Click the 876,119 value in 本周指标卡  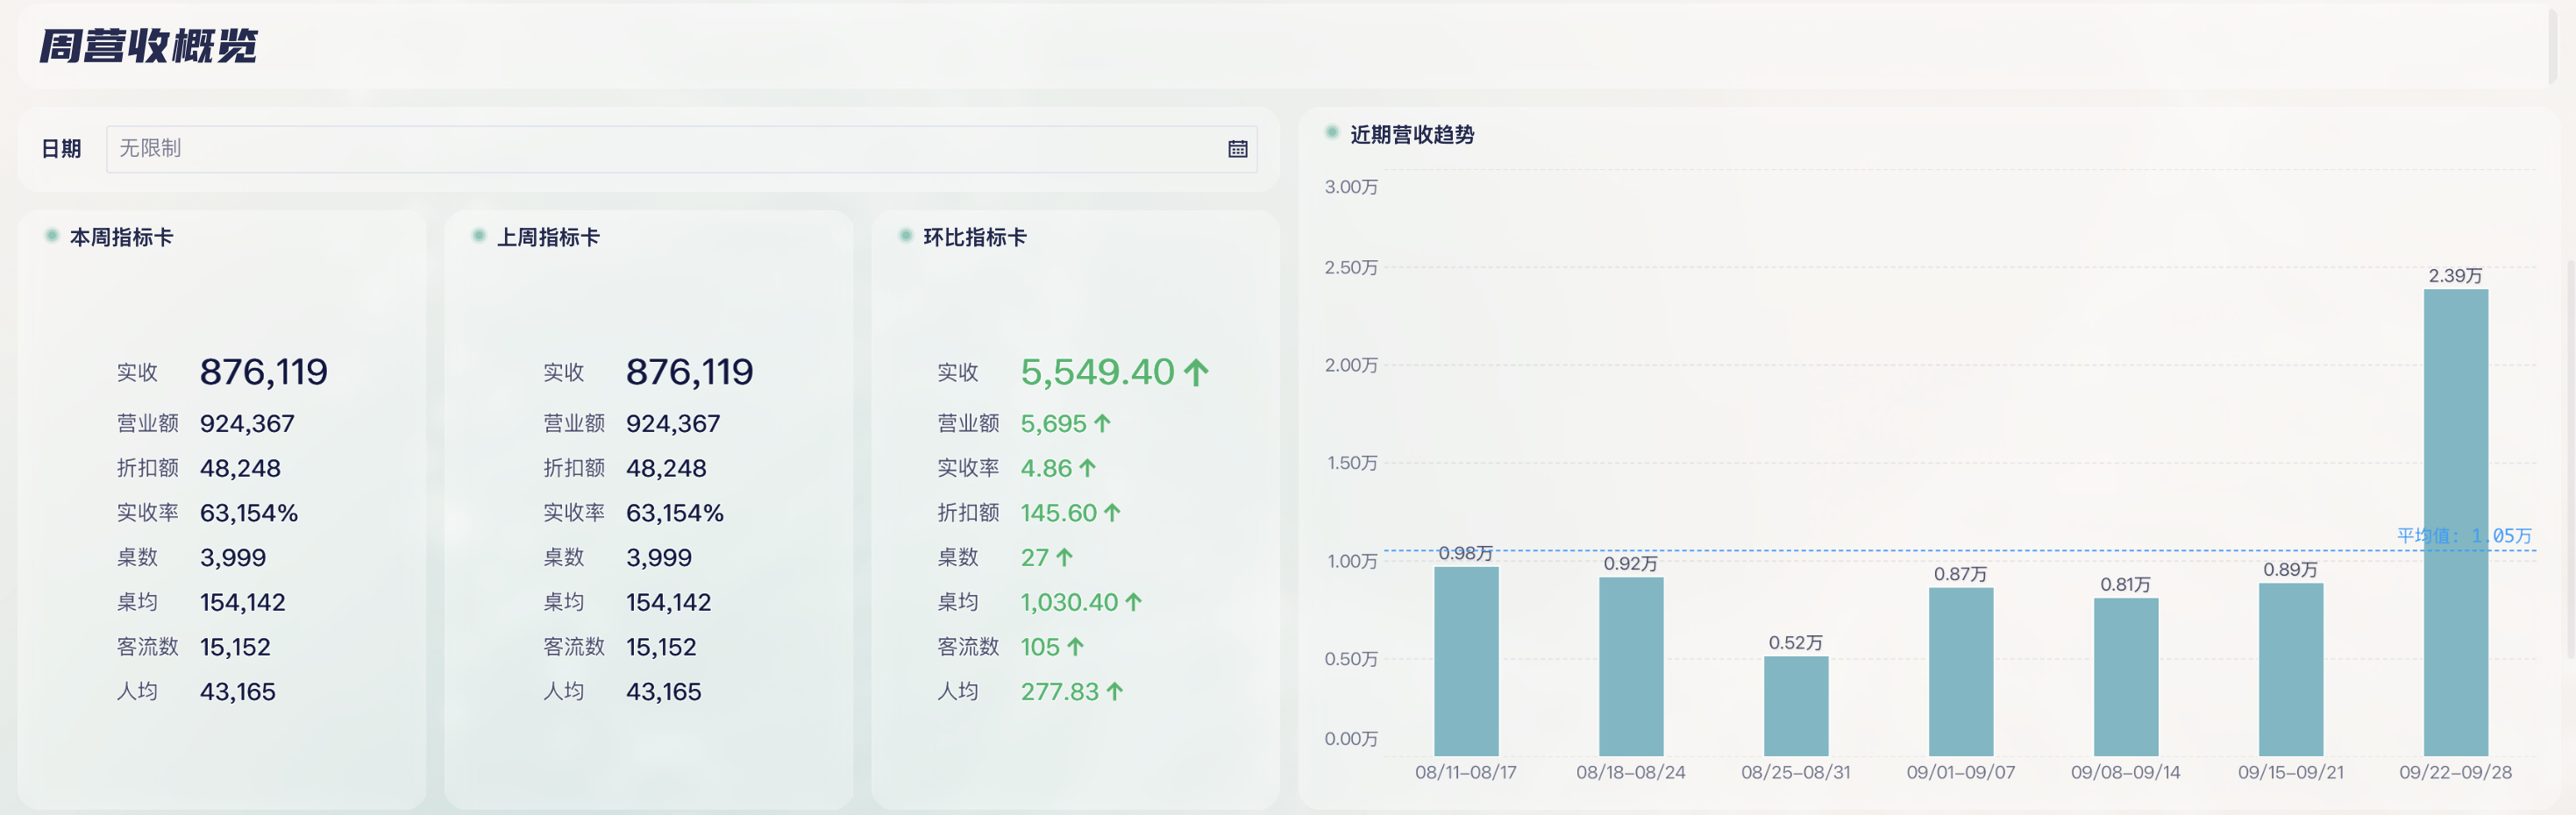point(263,372)
